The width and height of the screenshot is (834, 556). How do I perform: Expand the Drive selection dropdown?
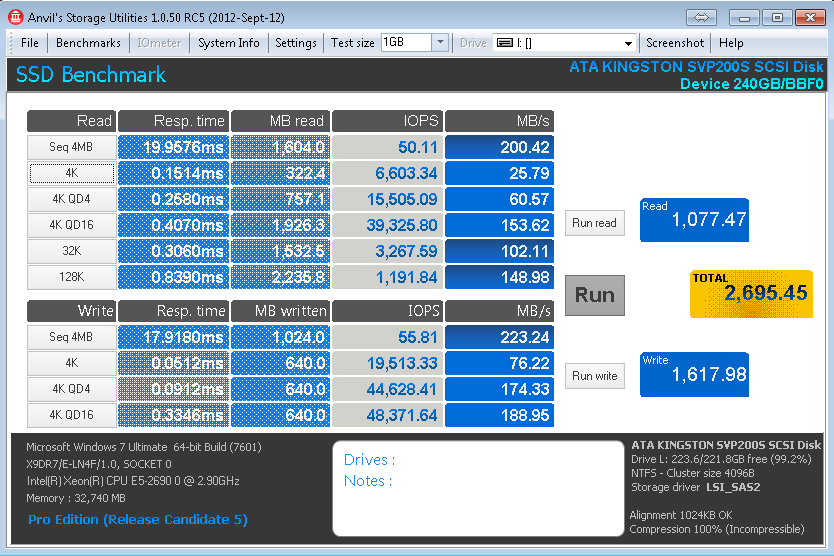click(x=628, y=43)
